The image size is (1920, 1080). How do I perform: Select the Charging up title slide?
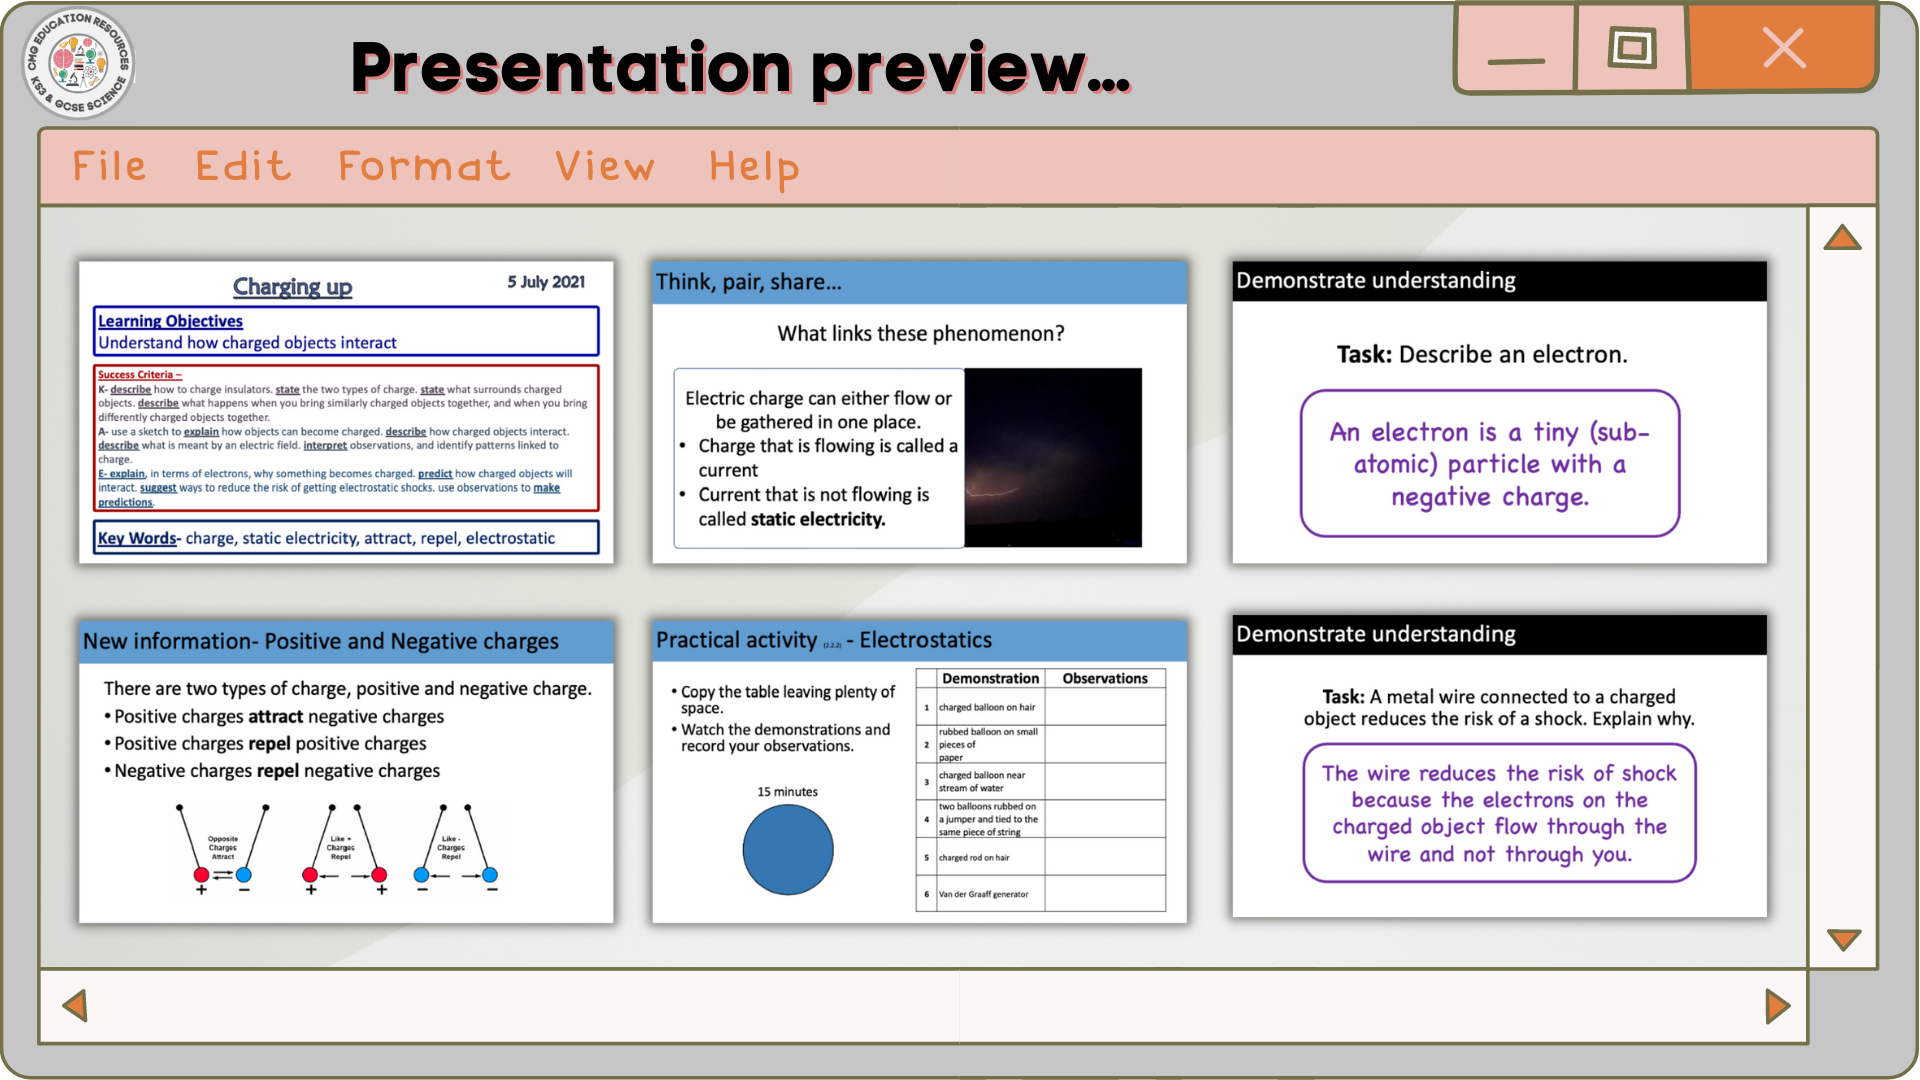pyautogui.click(x=346, y=412)
